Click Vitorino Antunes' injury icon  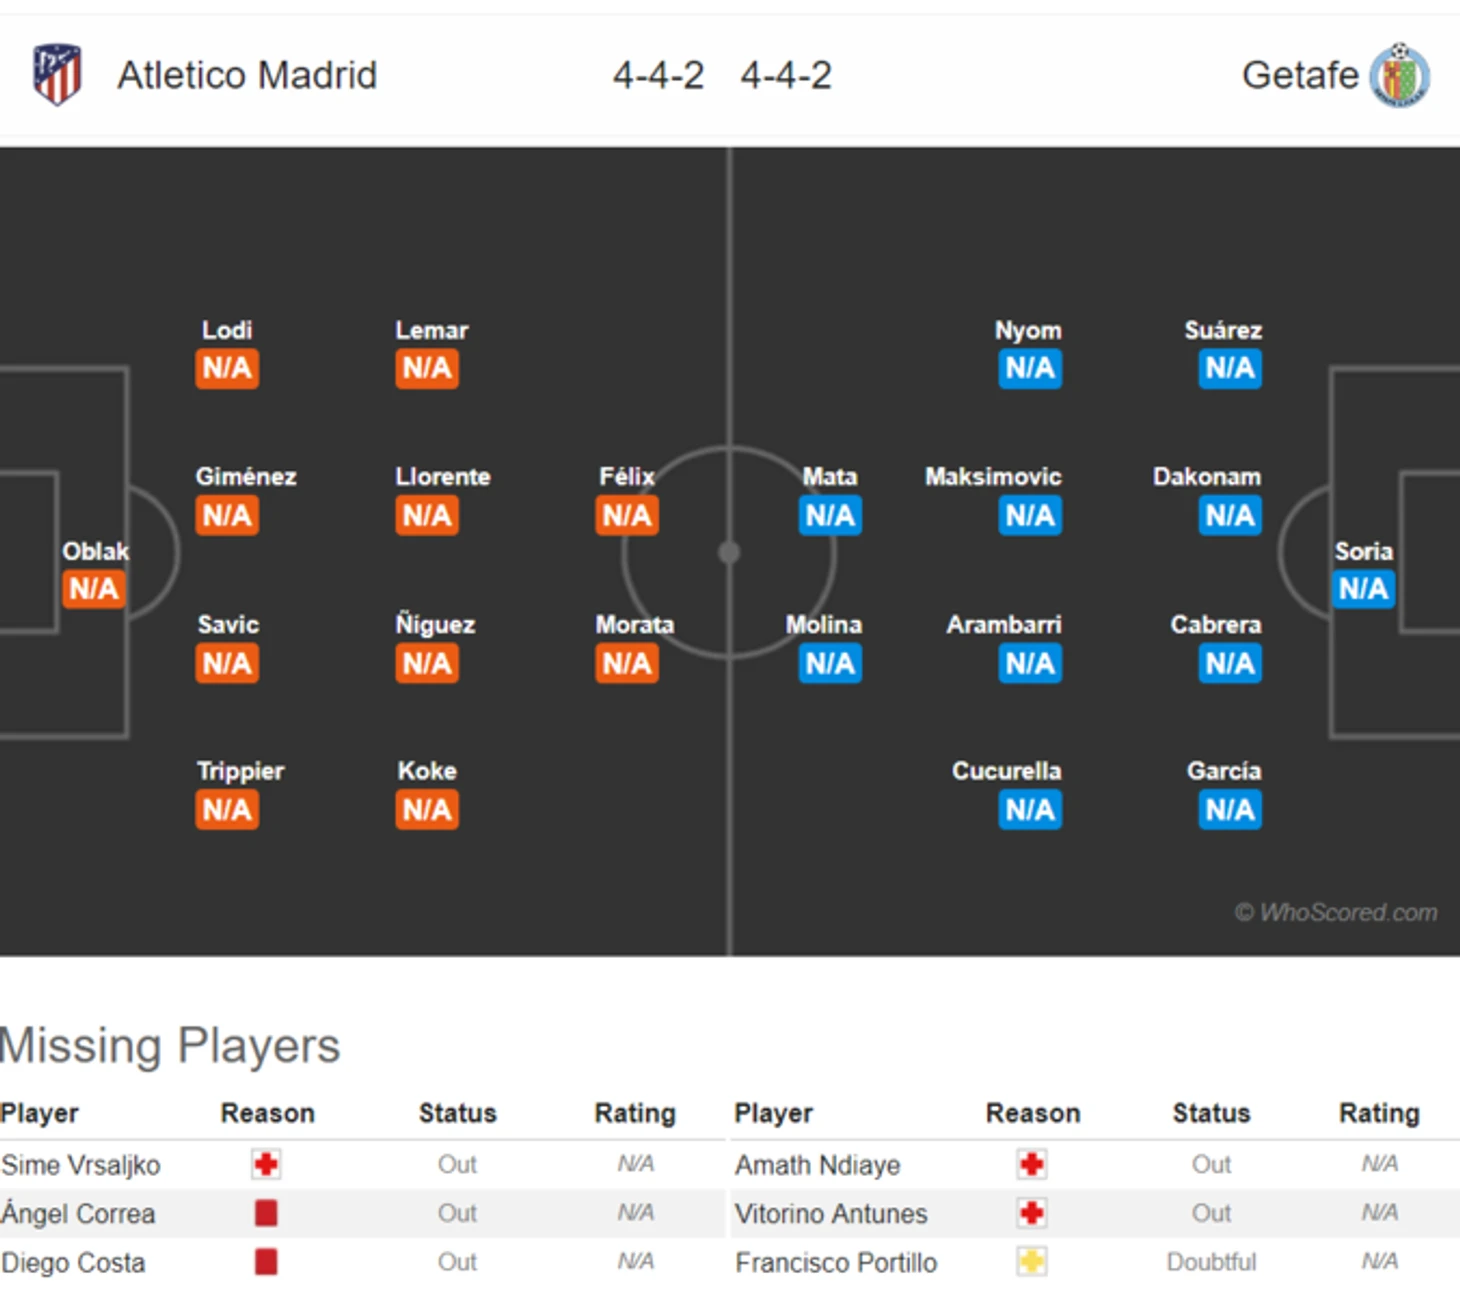pyautogui.click(x=1032, y=1213)
